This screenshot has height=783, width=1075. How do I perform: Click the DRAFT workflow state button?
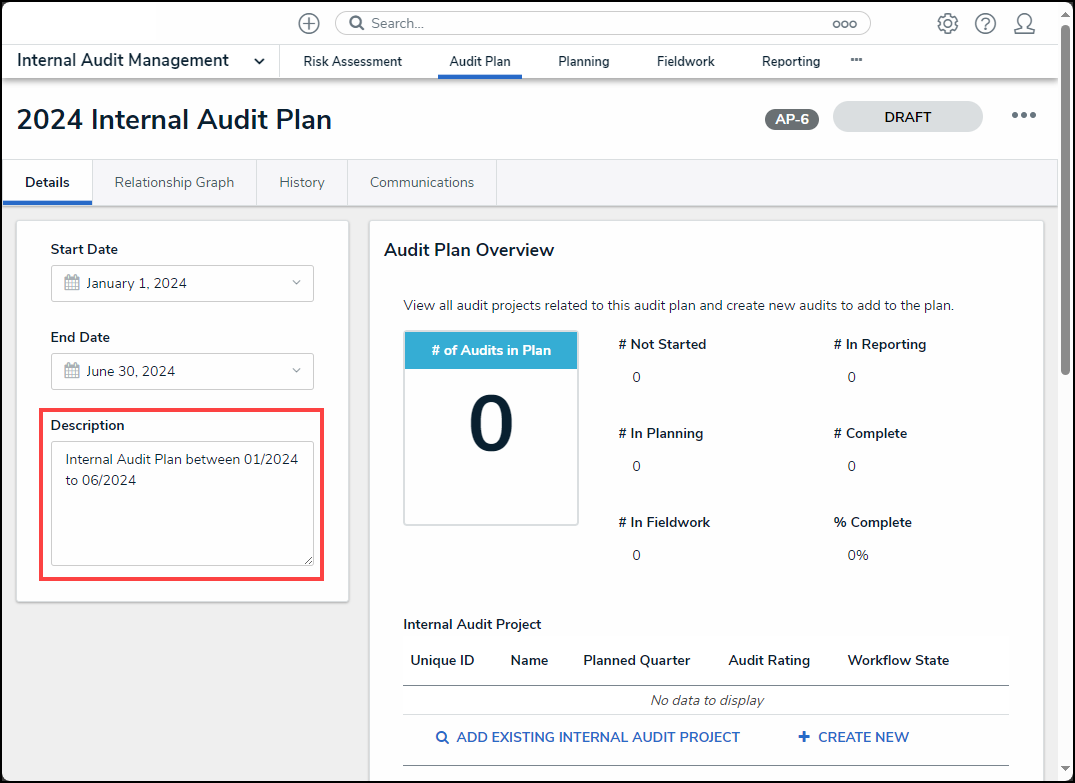click(907, 117)
